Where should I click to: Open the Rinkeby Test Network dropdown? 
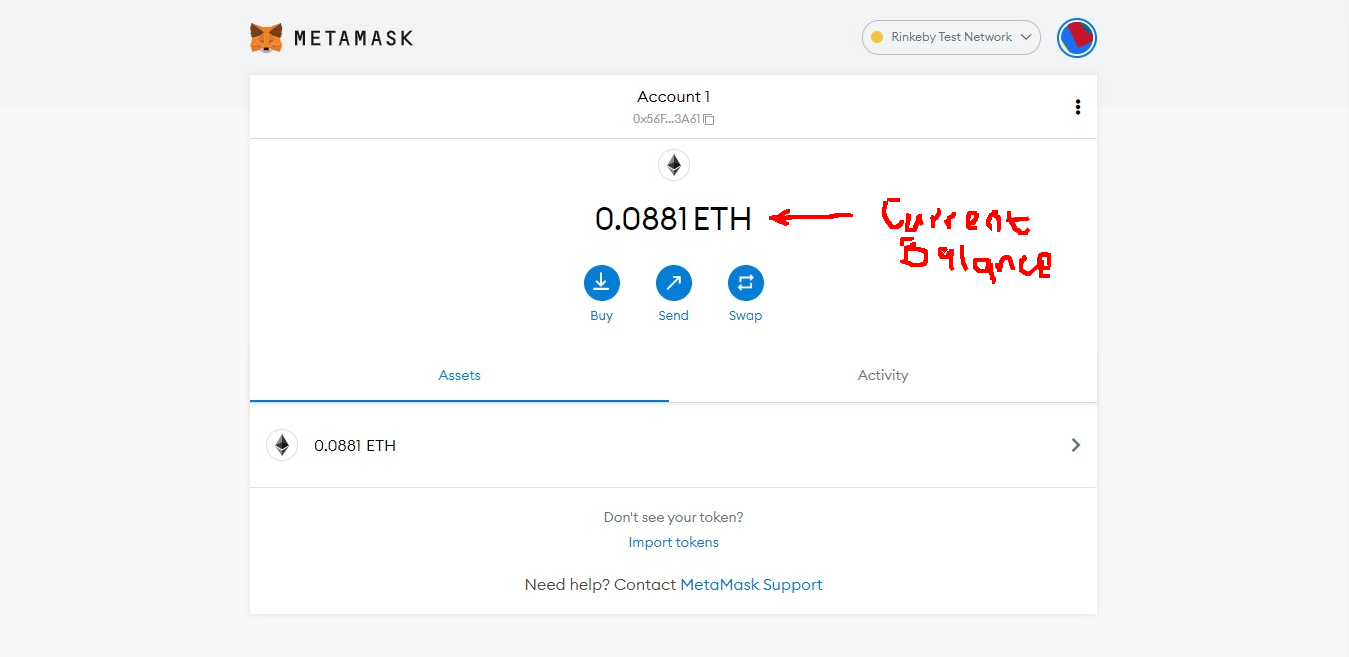click(x=951, y=37)
